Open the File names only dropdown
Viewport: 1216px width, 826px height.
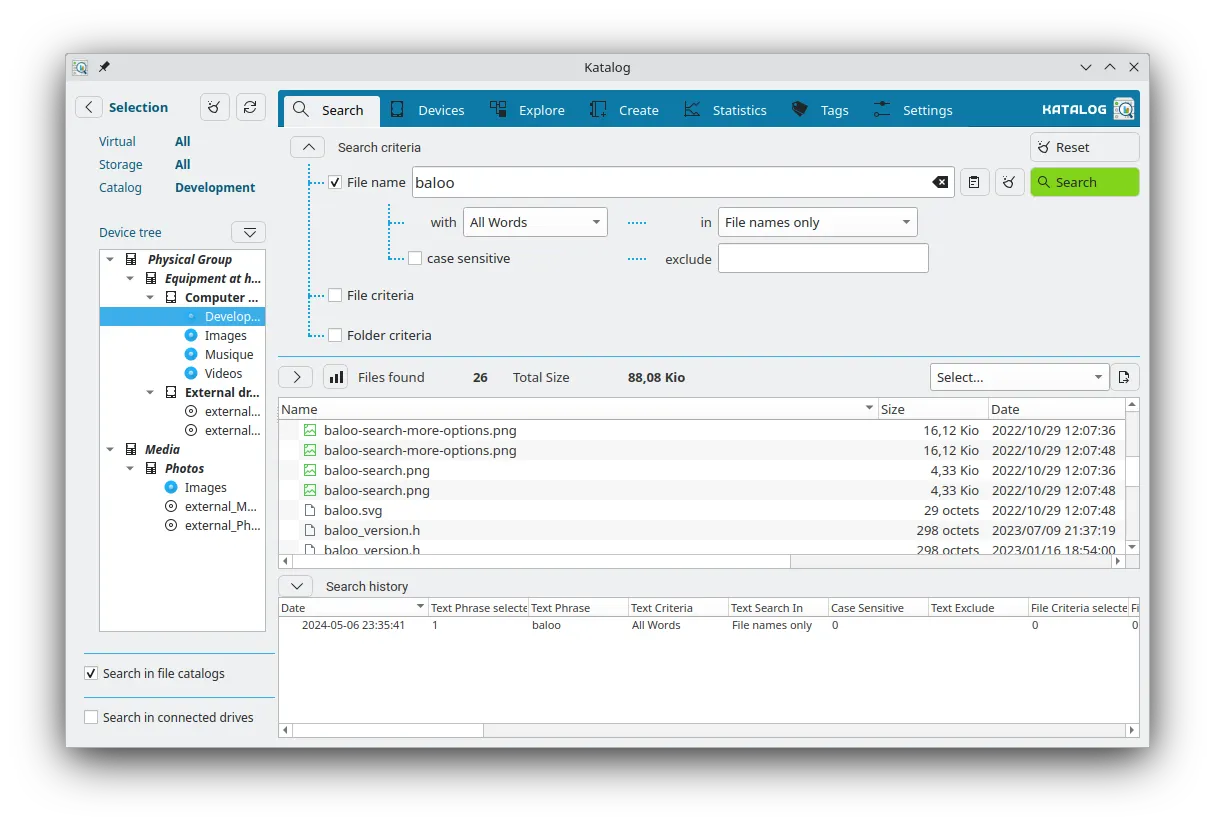click(818, 222)
